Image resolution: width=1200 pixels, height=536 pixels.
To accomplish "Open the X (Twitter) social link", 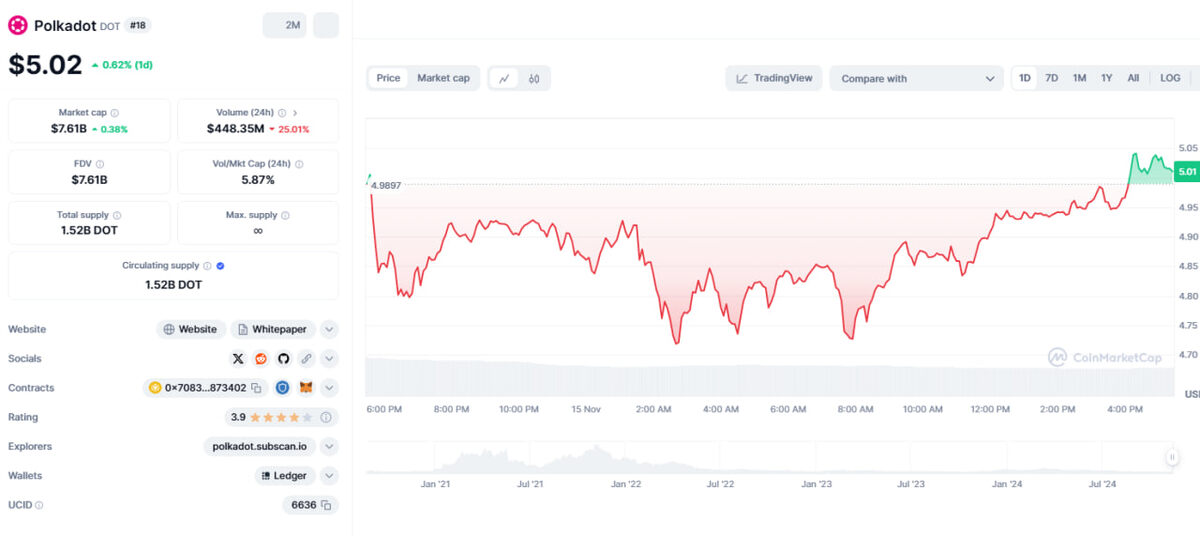I will tap(238, 358).
